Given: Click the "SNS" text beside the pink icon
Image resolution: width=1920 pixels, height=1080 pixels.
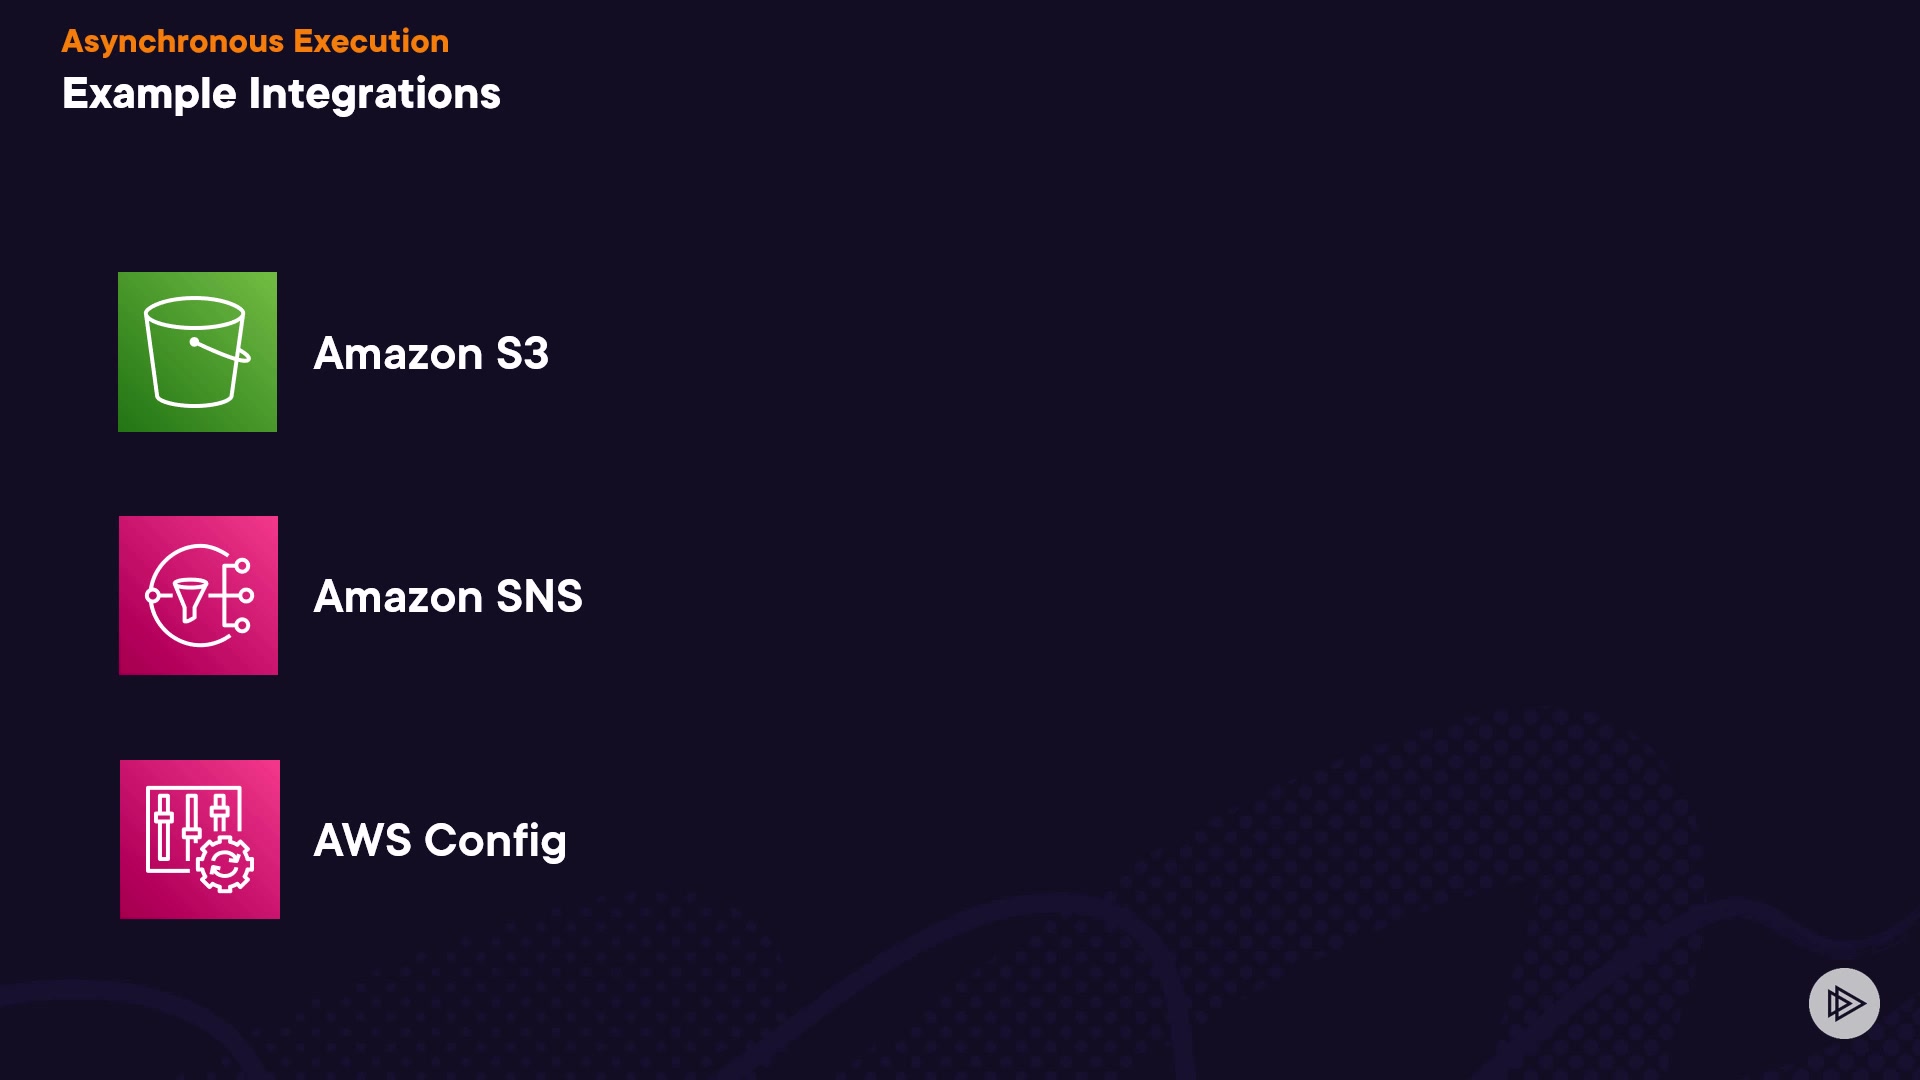Looking at the screenshot, I should pyautogui.click(x=539, y=597).
